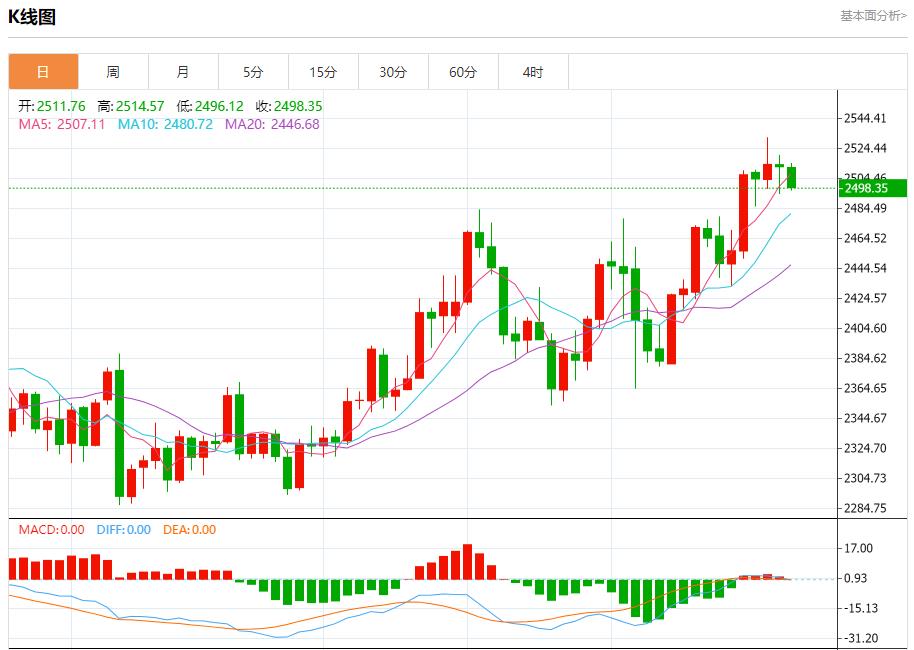The width and height of the screenshot is (914, 650).
Task: Open the 基本面分析 link
Action: (x=873, y=16)
